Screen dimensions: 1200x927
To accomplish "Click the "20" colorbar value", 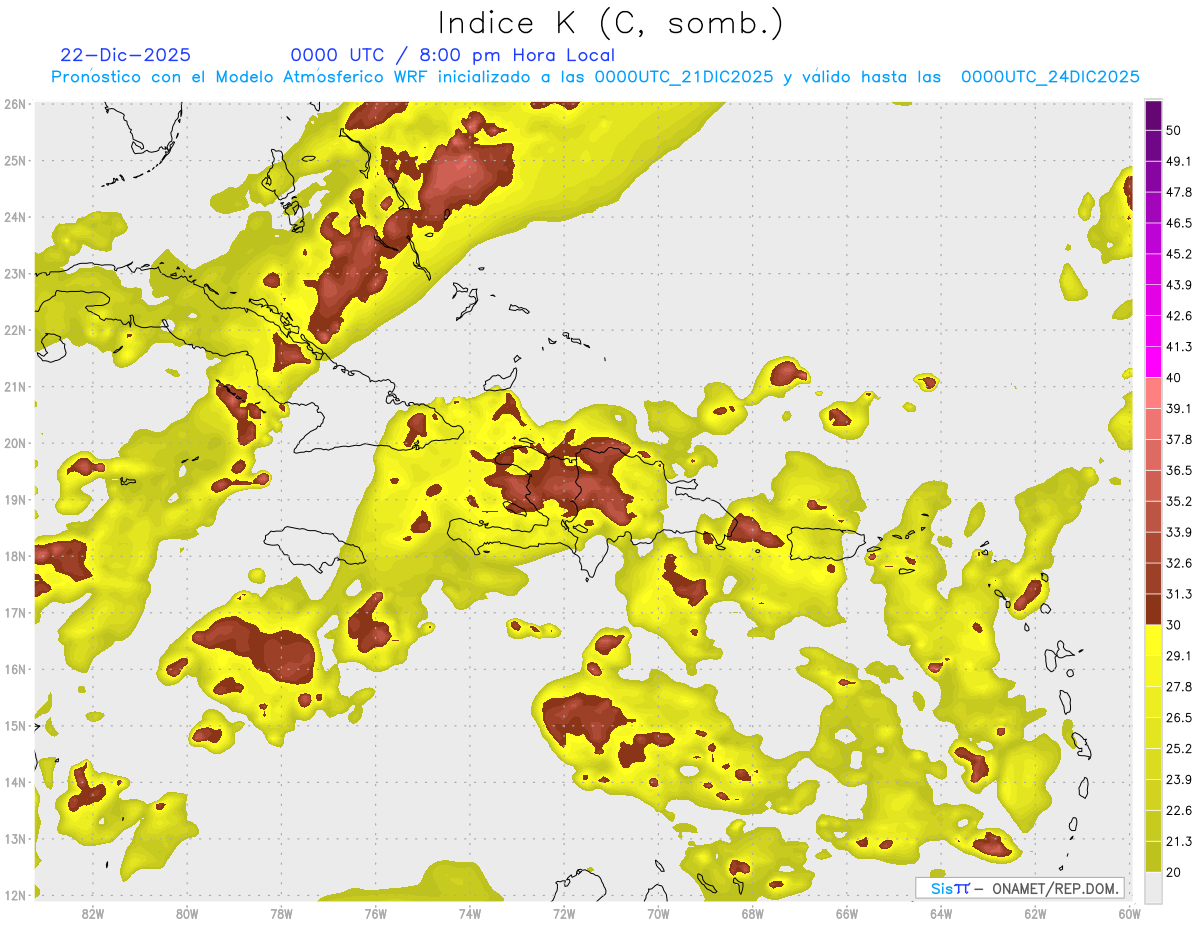I will pyautogui.click(x=1174, y=873).
